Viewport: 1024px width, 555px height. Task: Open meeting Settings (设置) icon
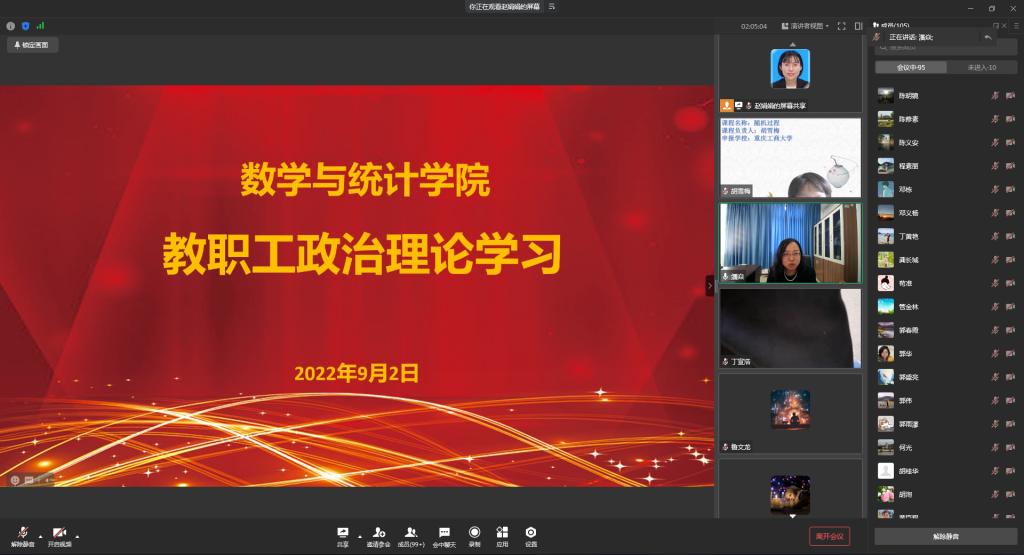coord(531,534)
